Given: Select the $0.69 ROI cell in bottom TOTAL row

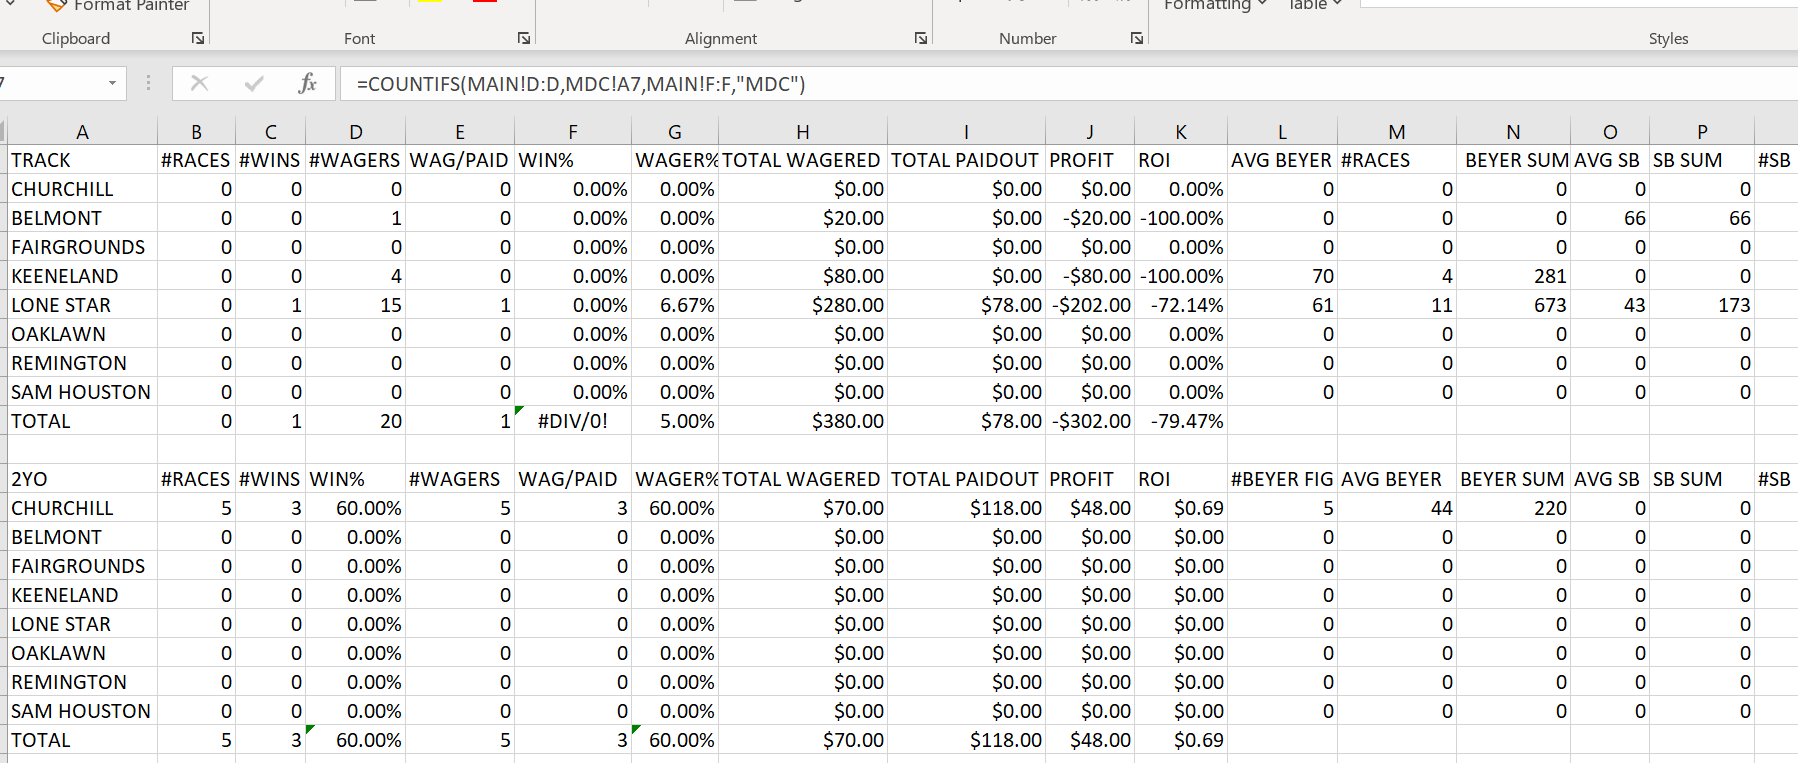Looking at the screenshot, I should [x=1181, y=740].
